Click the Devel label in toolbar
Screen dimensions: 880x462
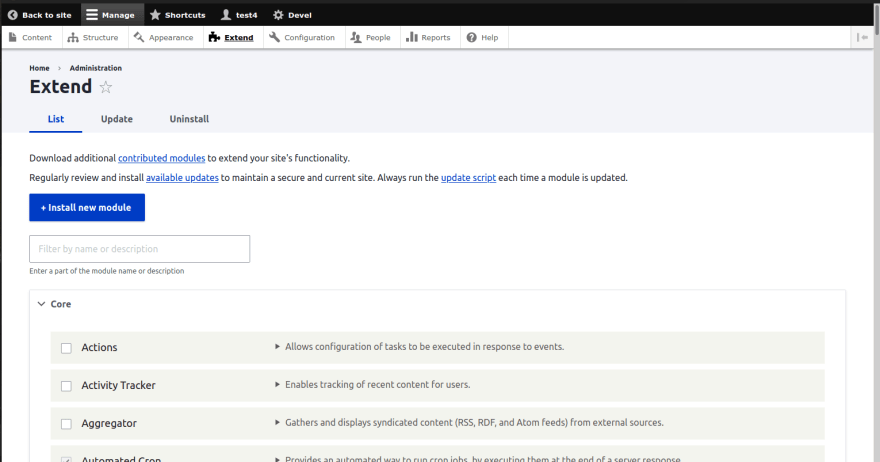click(300, 15)
